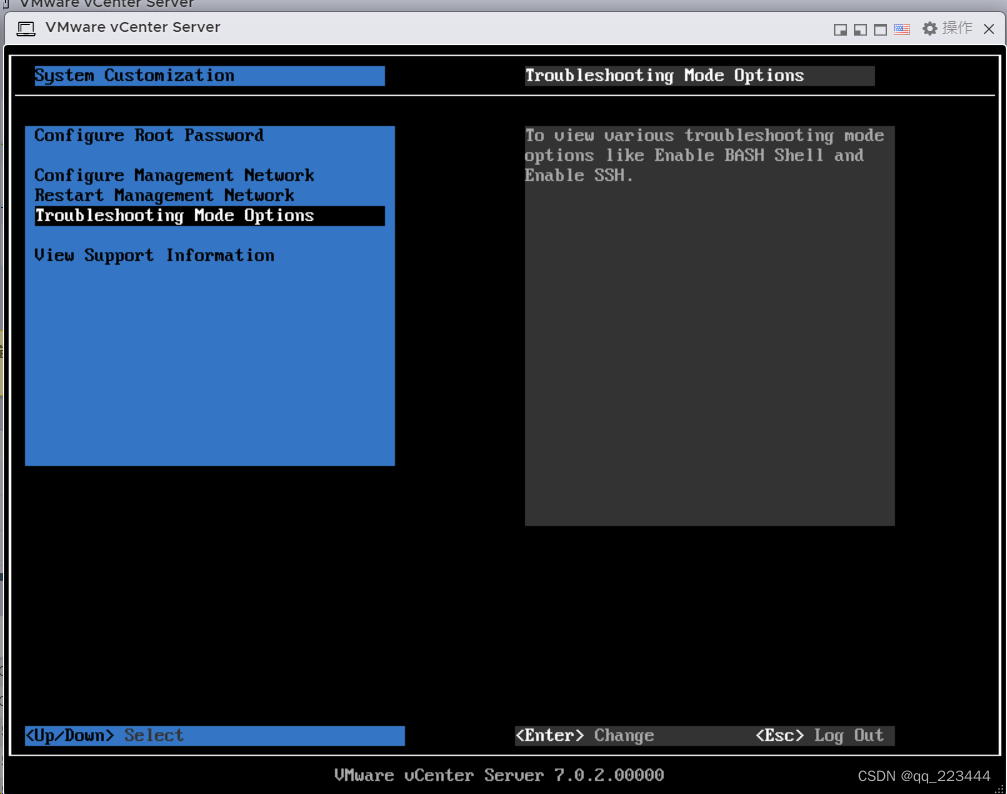Click the first screen-fit resize icon
Viewport: 1007px width, 794px height.
tap(841, 29)
